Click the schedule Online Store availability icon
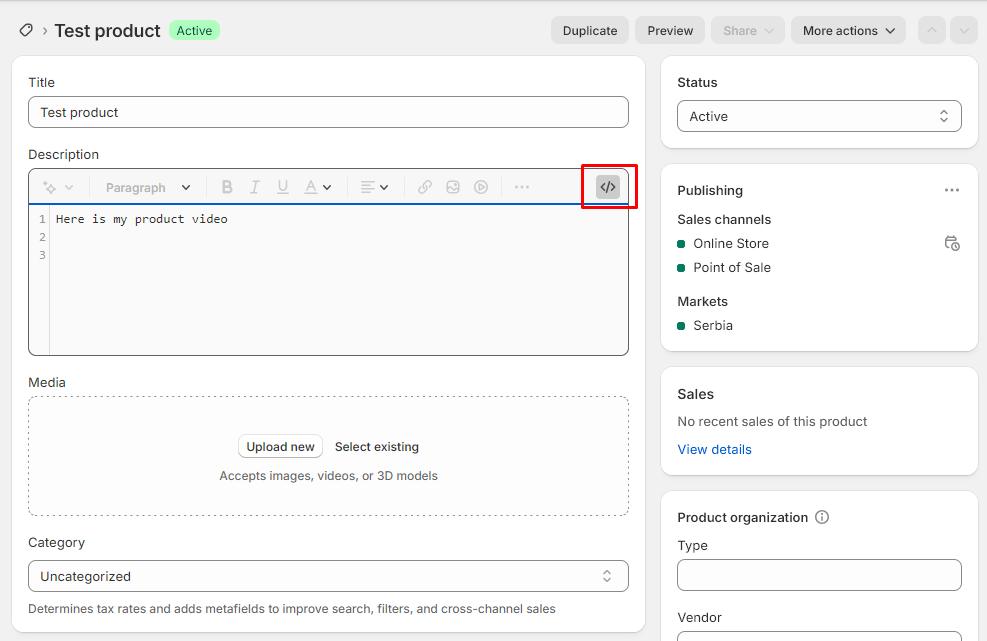This screenshot has width=987, height=641. pyautogui.click(x=952, y=243)
